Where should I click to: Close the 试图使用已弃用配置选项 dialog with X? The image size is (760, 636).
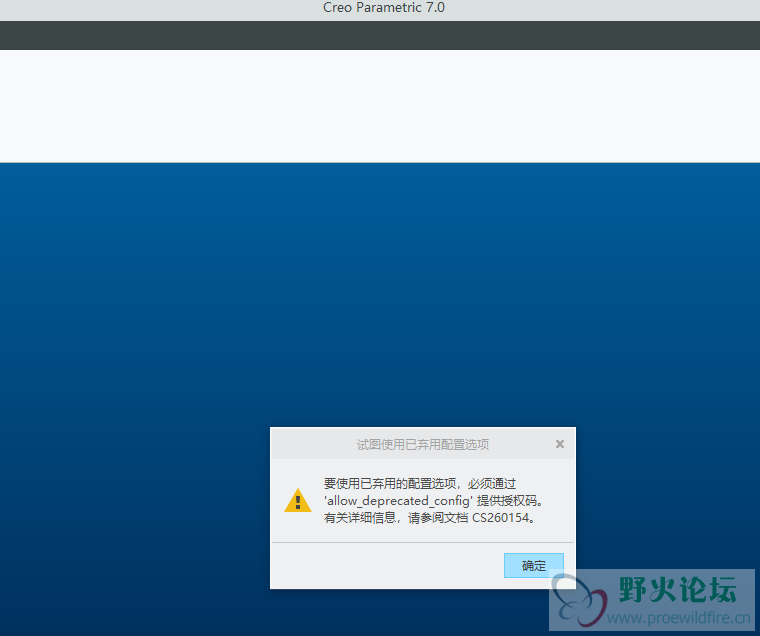pos(560,444)
